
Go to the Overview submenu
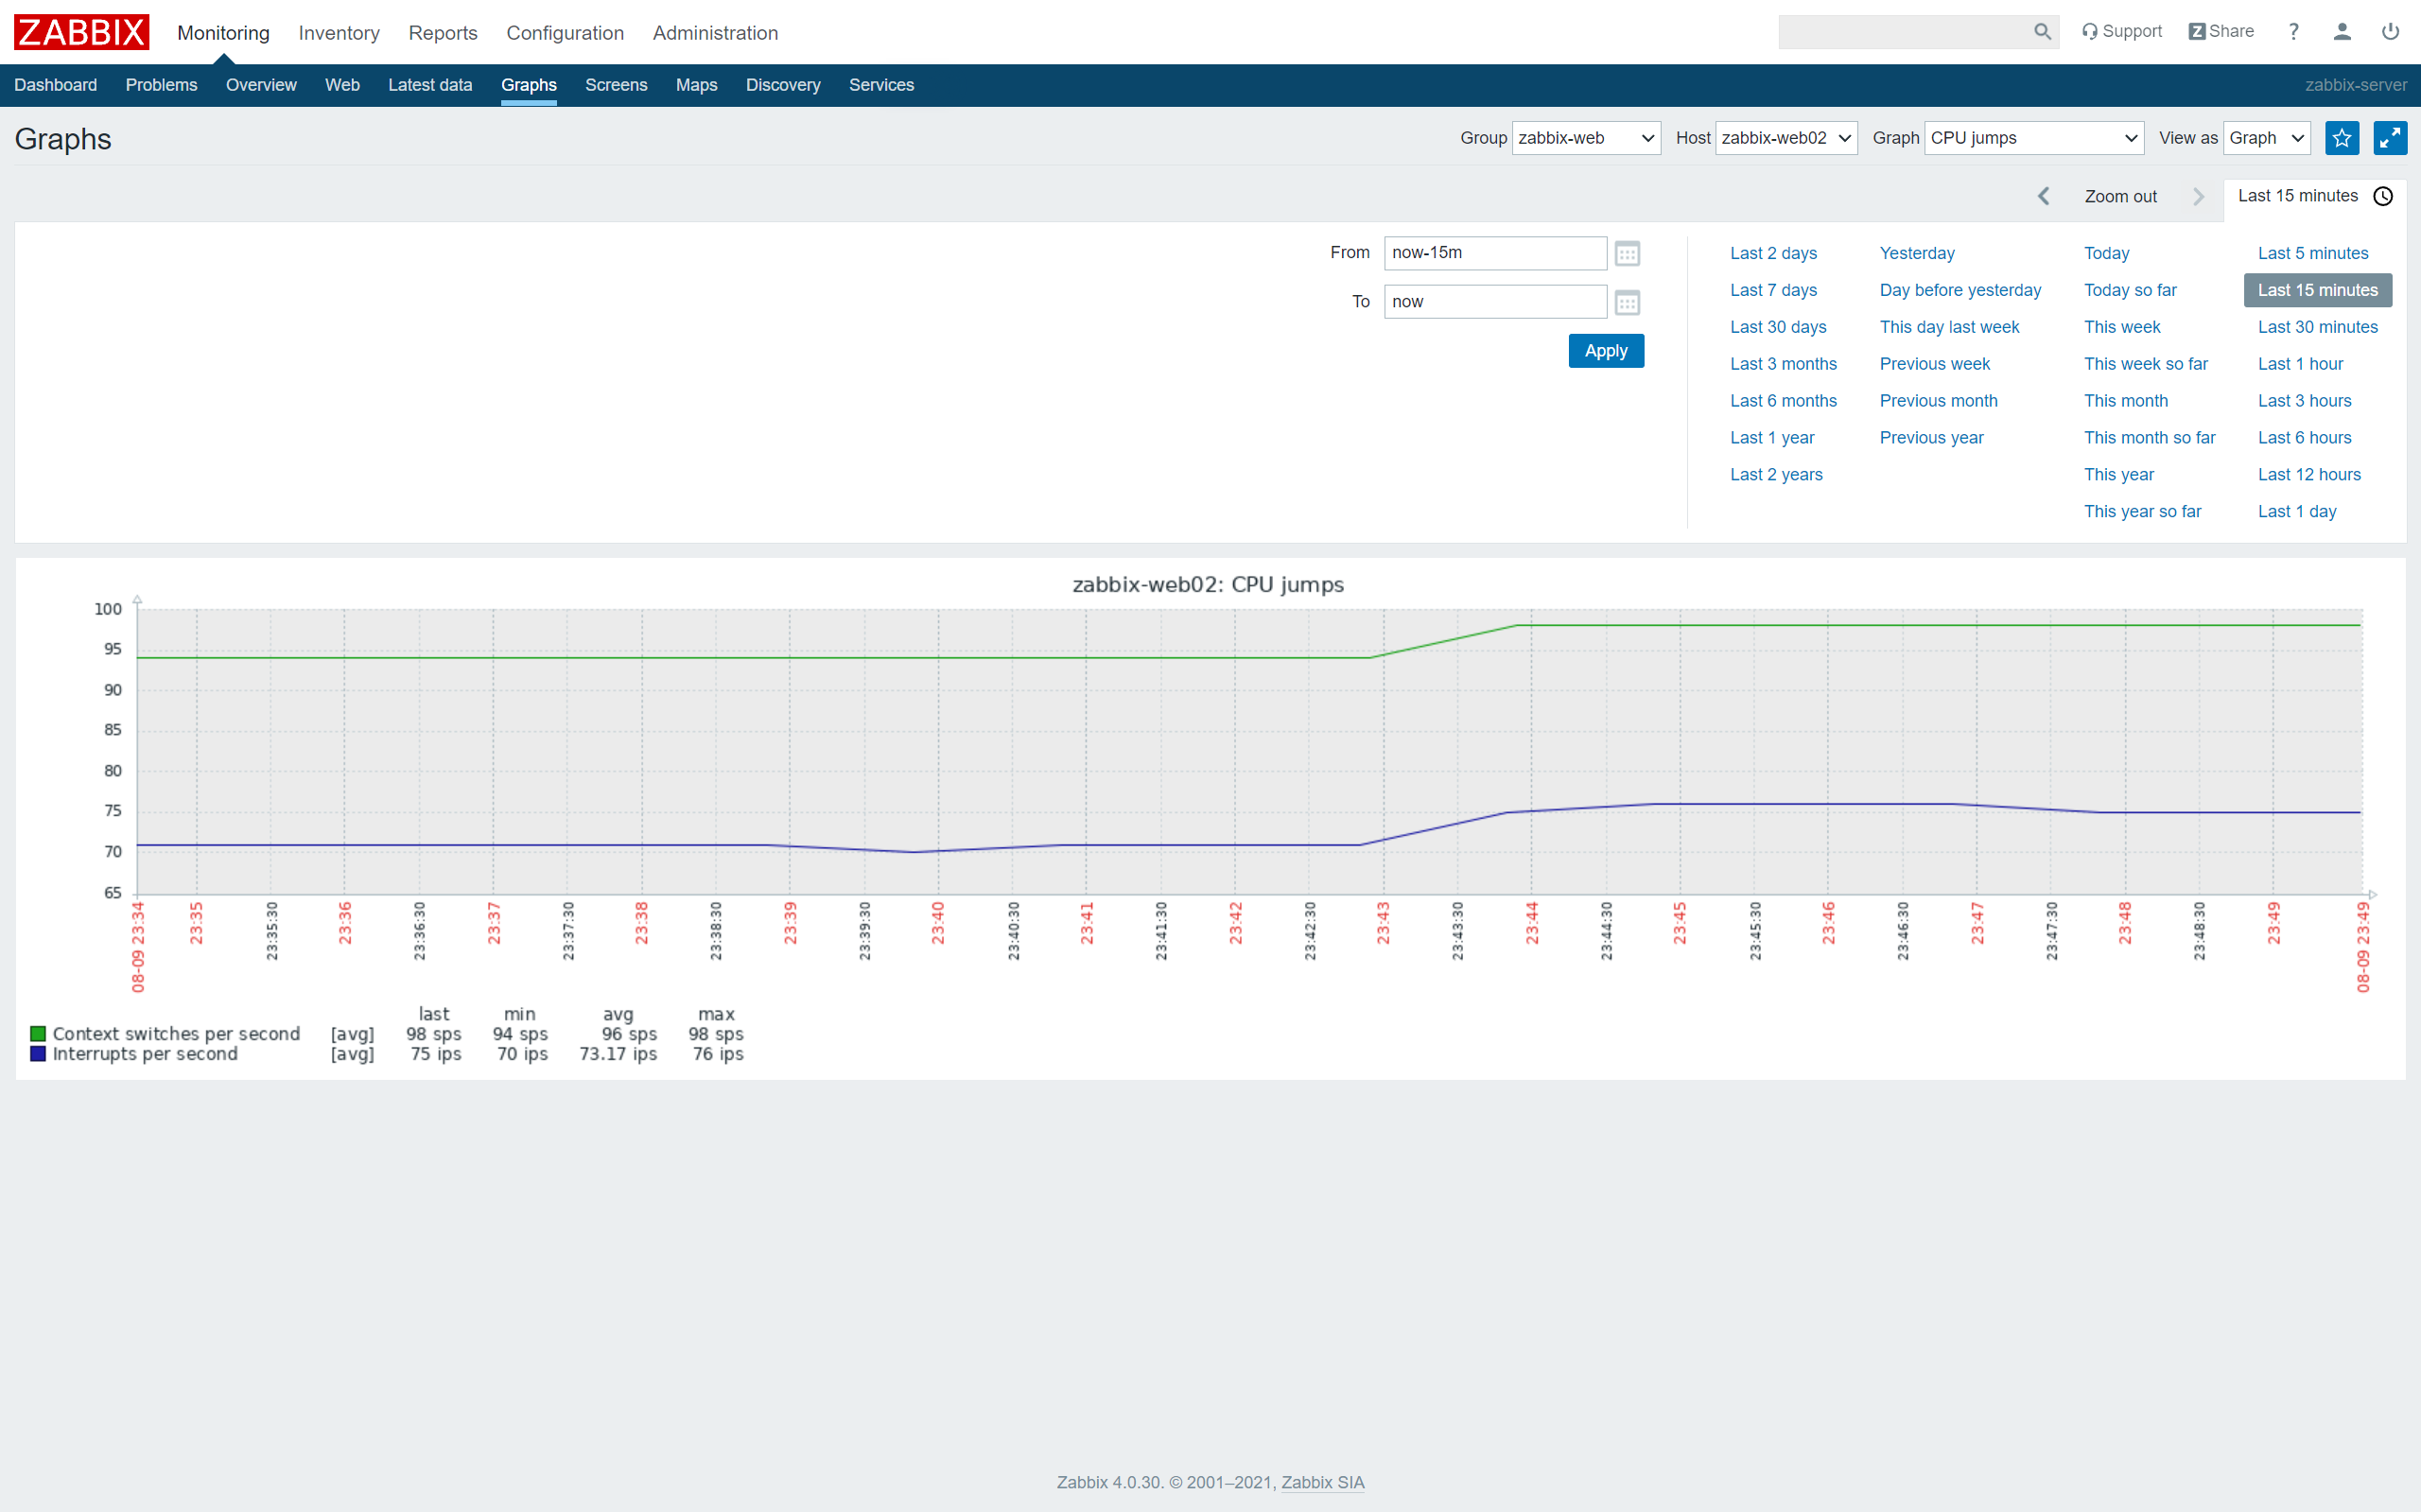tap(261, 85)
